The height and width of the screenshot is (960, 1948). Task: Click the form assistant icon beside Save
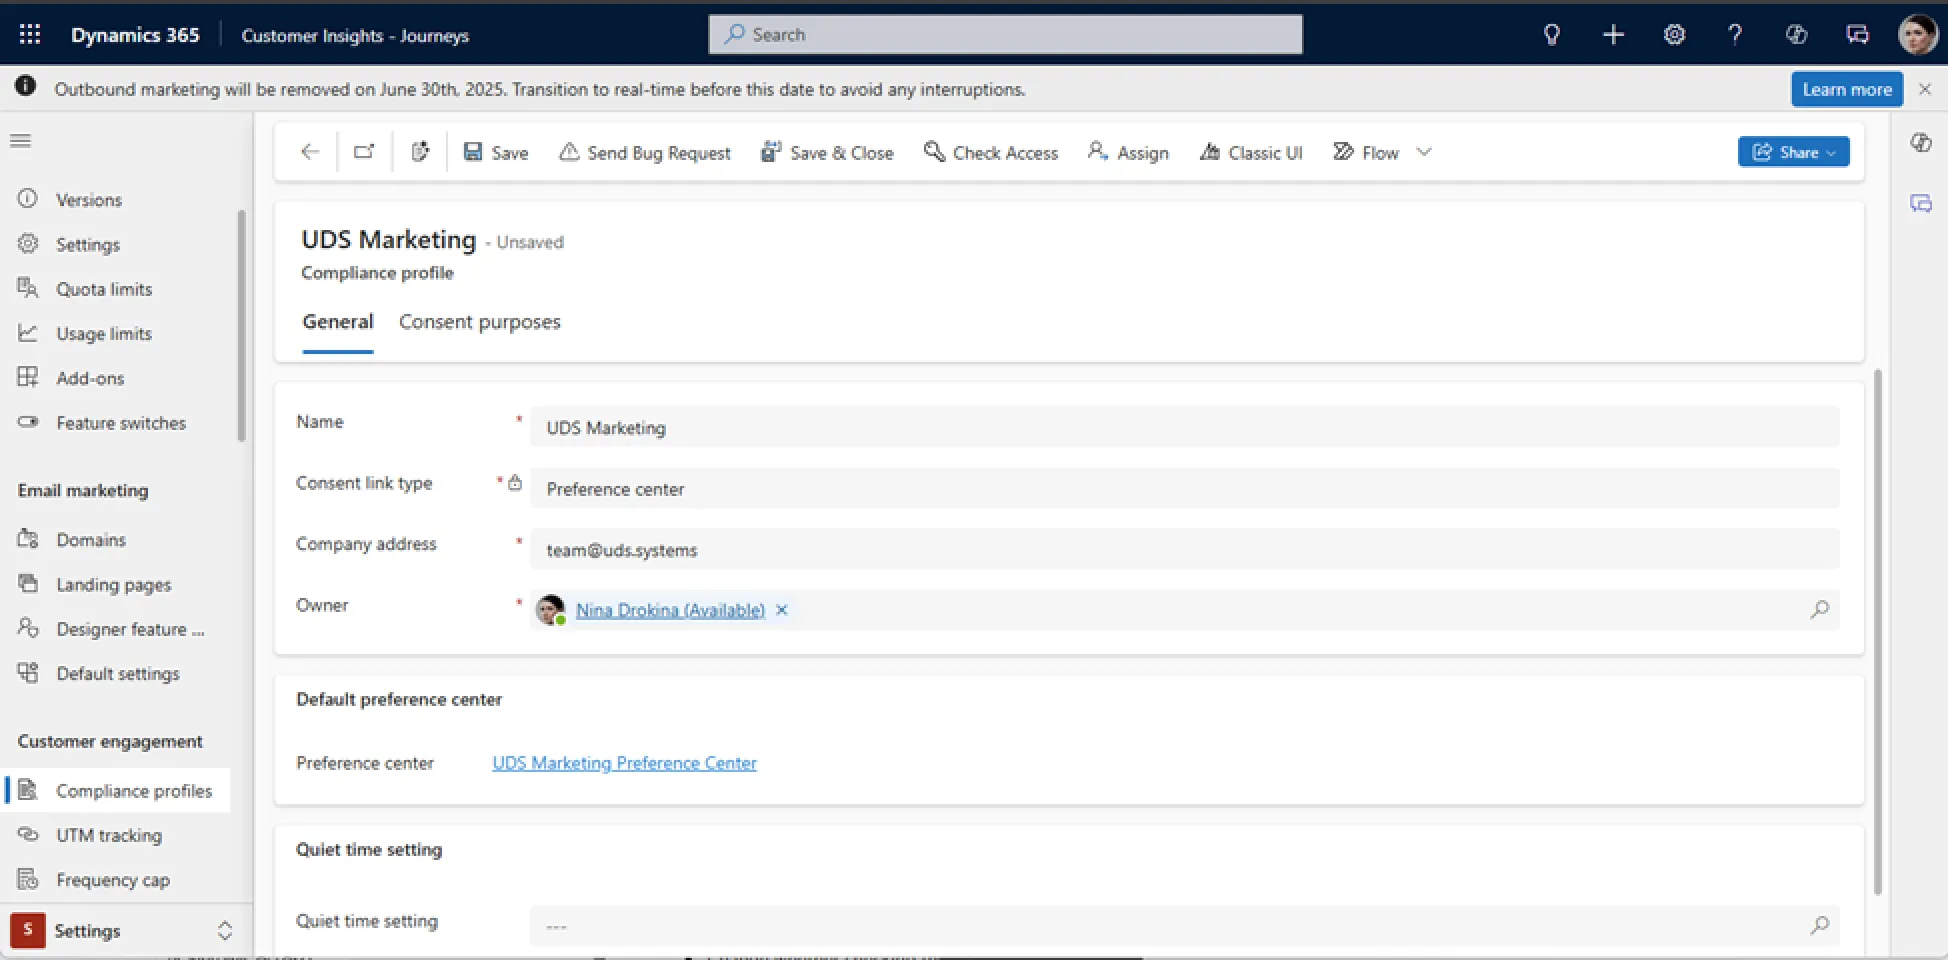point(420,152)
